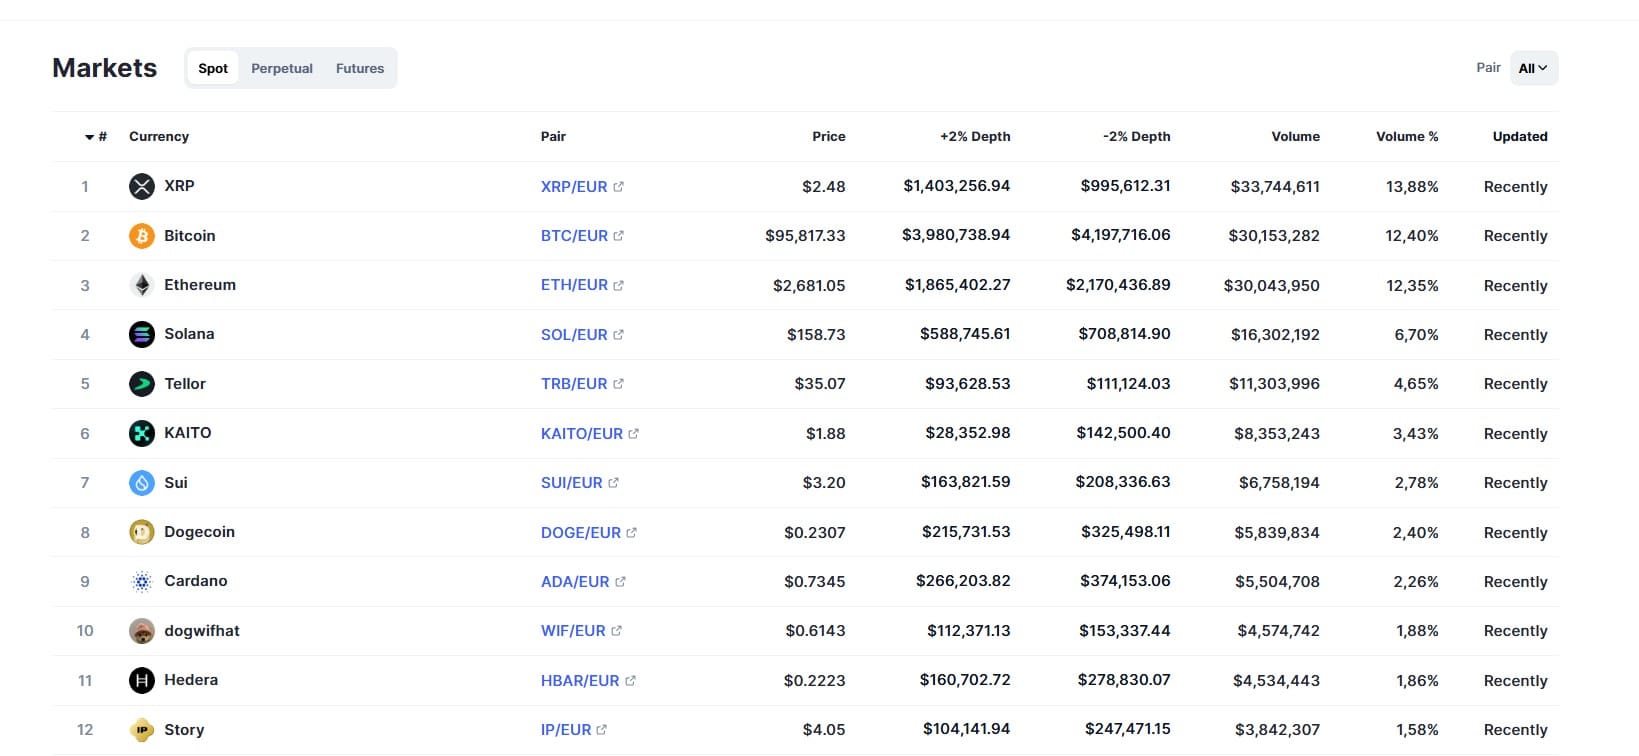This screenshot has height=756, width=1639.
Task: Open the DOGE/EUR pair link
Action: (x=580, y=532)
